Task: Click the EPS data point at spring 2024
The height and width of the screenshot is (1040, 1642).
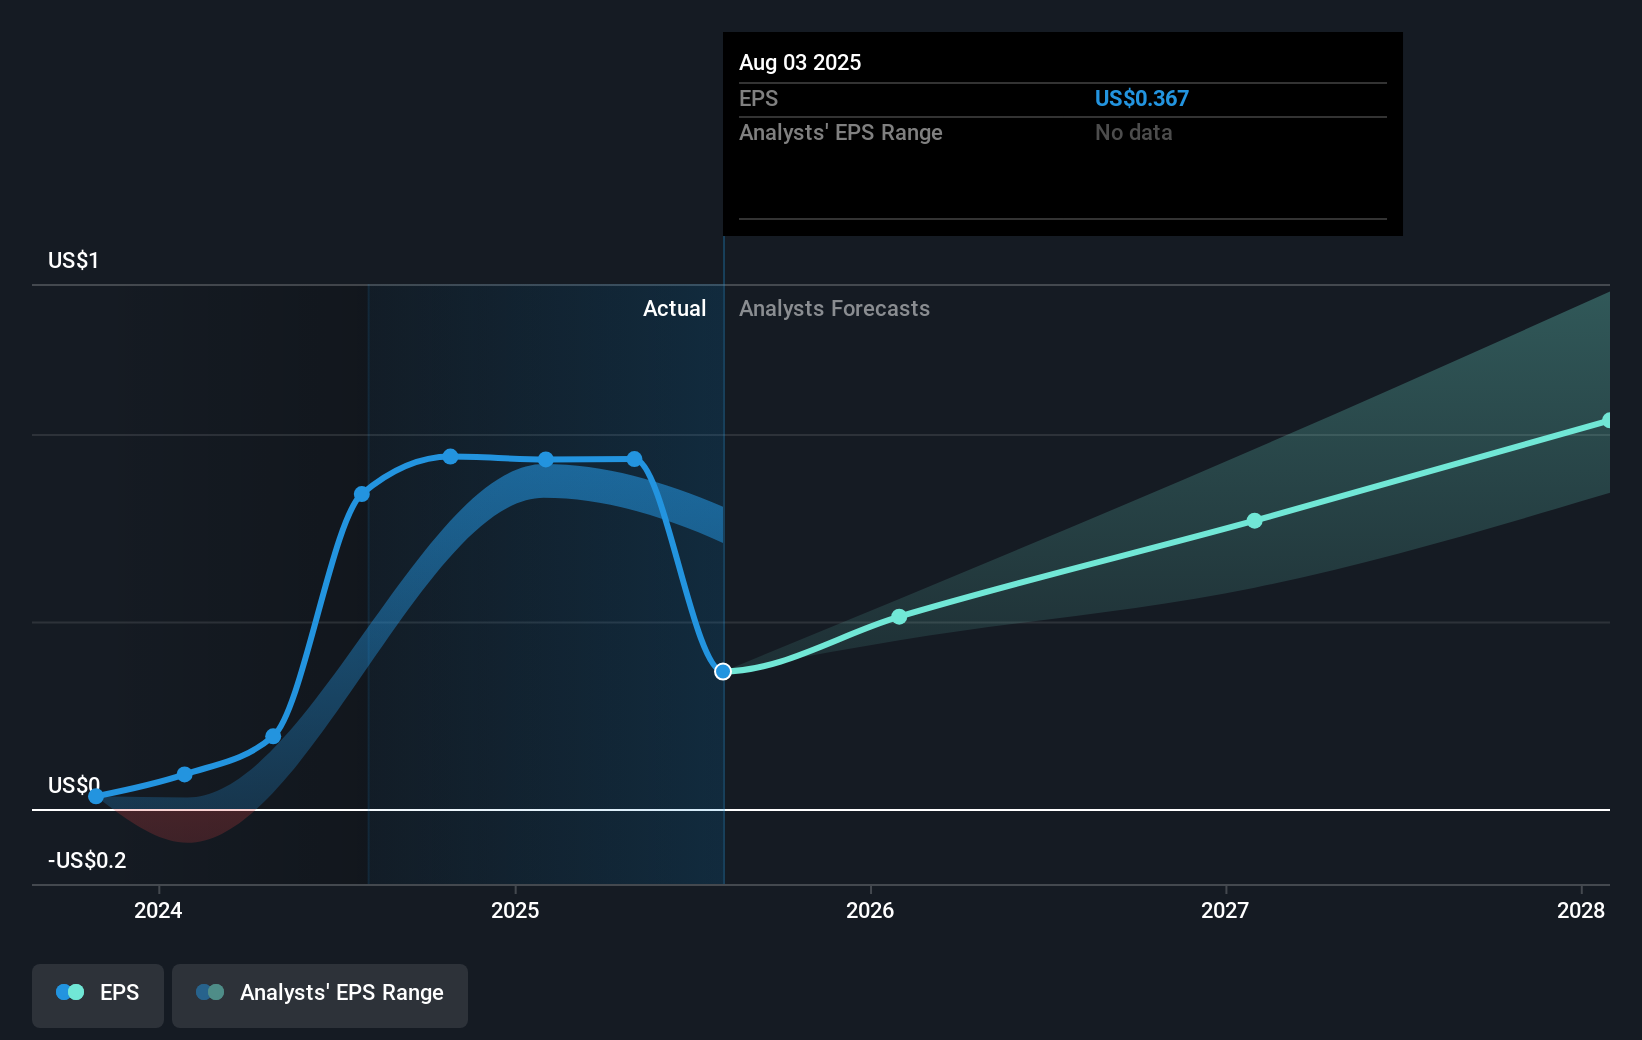Action: (x=273, y=737)
